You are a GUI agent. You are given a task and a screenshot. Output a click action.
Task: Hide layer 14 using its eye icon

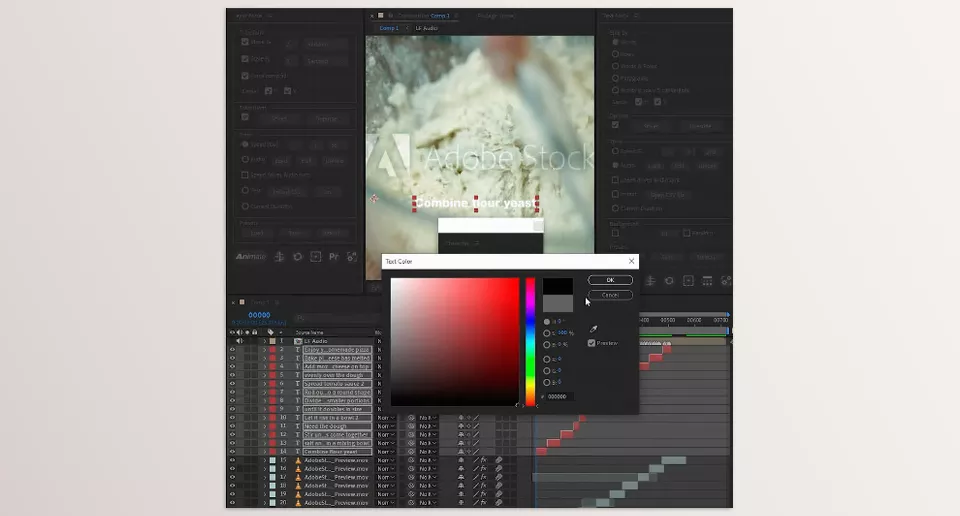click(232, 452)
